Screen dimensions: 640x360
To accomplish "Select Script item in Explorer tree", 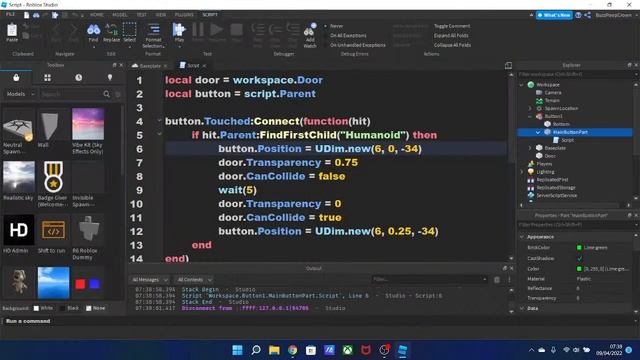I will click(567, 140).
